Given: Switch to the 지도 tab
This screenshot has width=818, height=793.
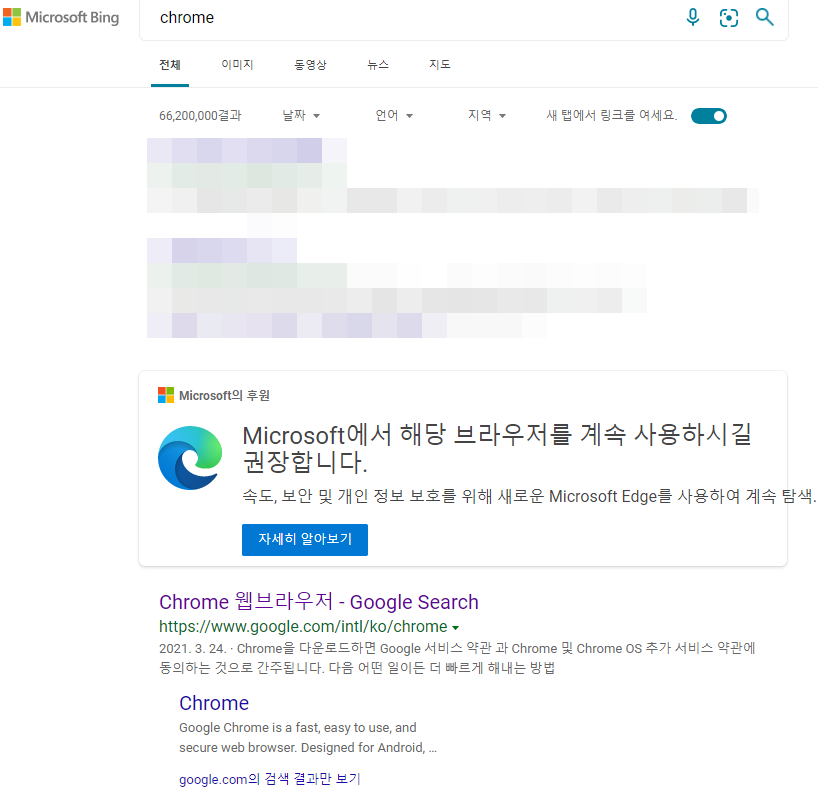Looking at the screenshot, I should (x=440, y=65).
